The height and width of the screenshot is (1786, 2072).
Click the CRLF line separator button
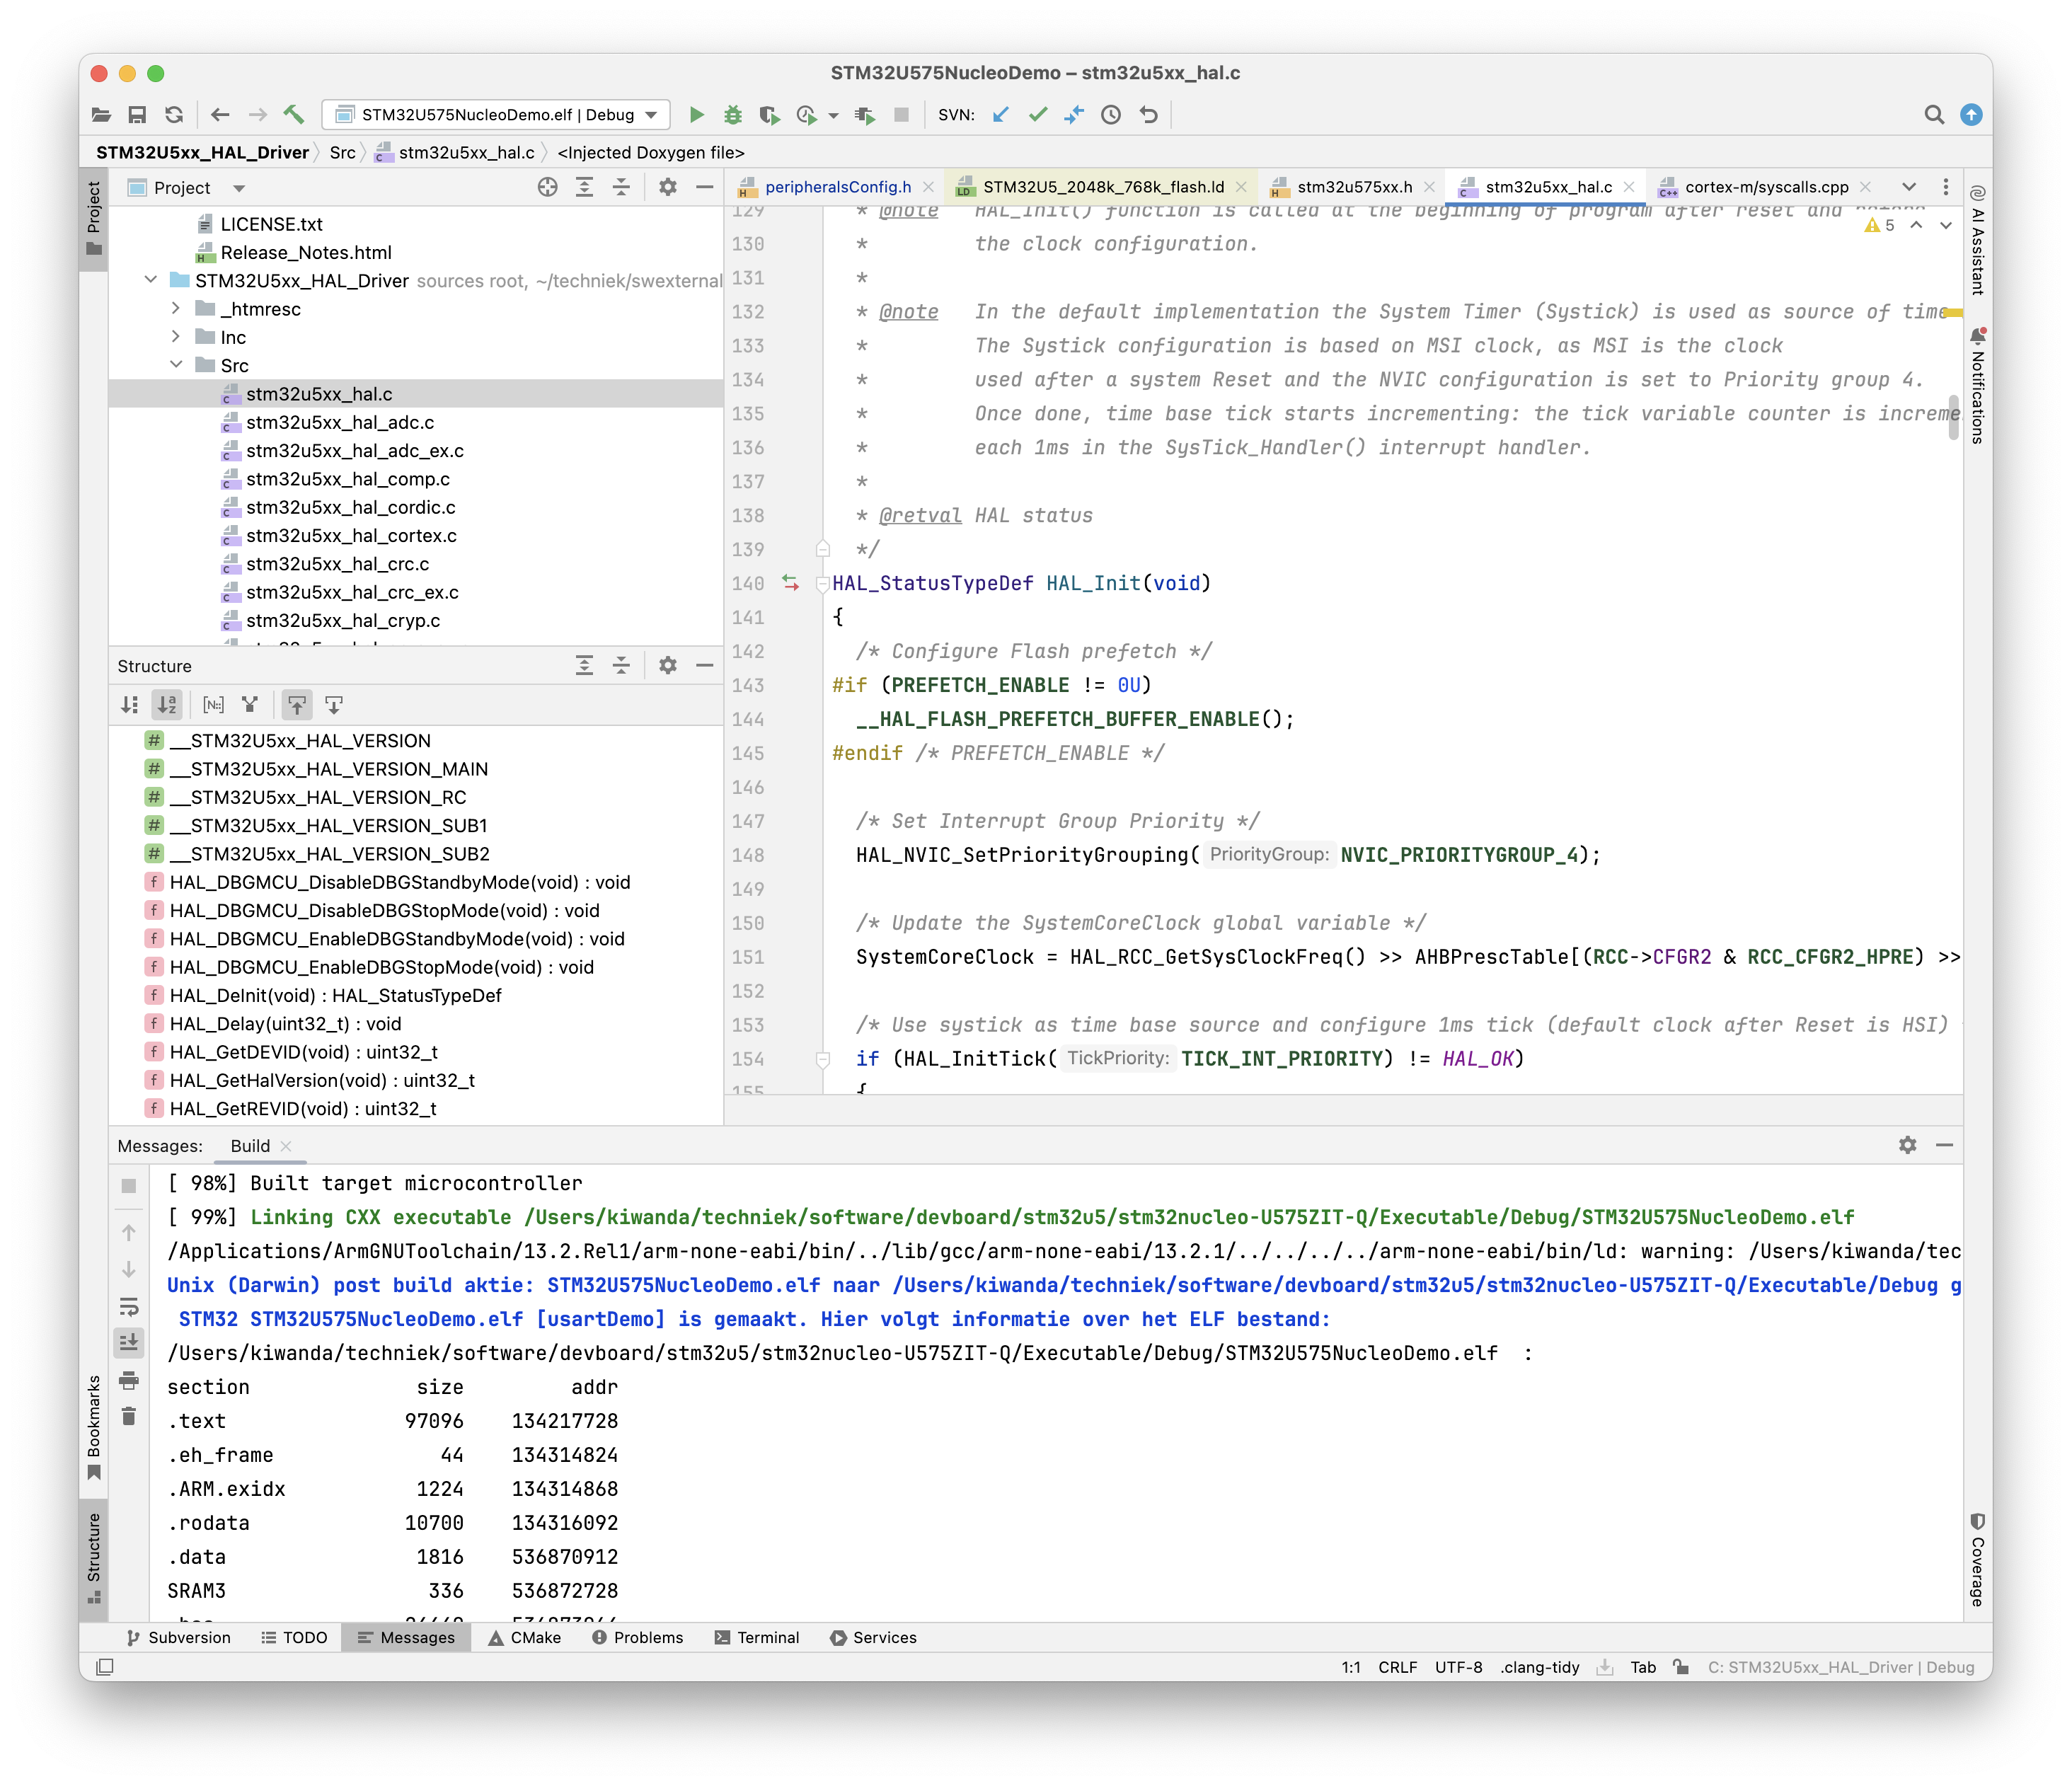[1397, 1667]
